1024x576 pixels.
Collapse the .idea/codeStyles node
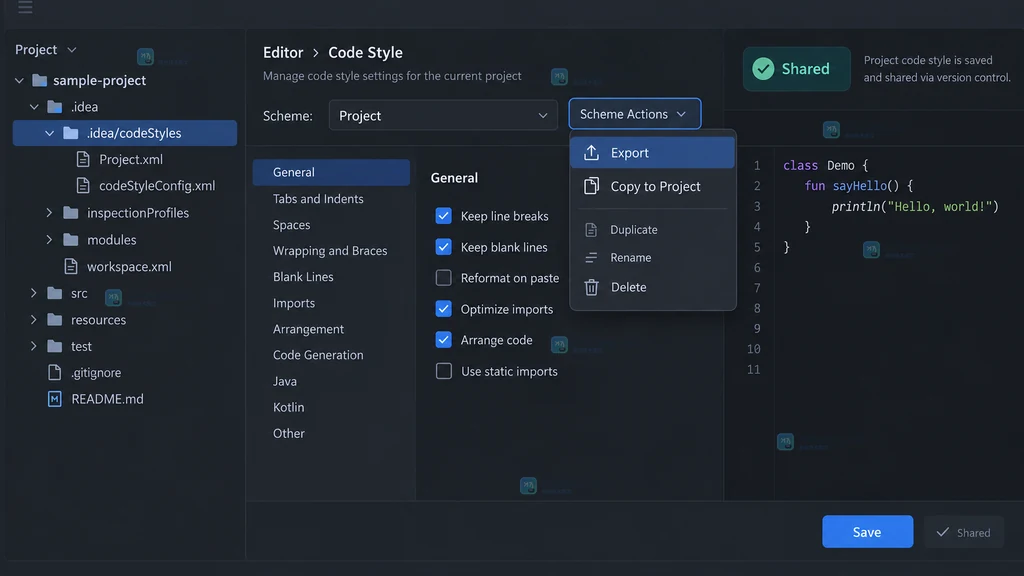click(x=50, y=133)
